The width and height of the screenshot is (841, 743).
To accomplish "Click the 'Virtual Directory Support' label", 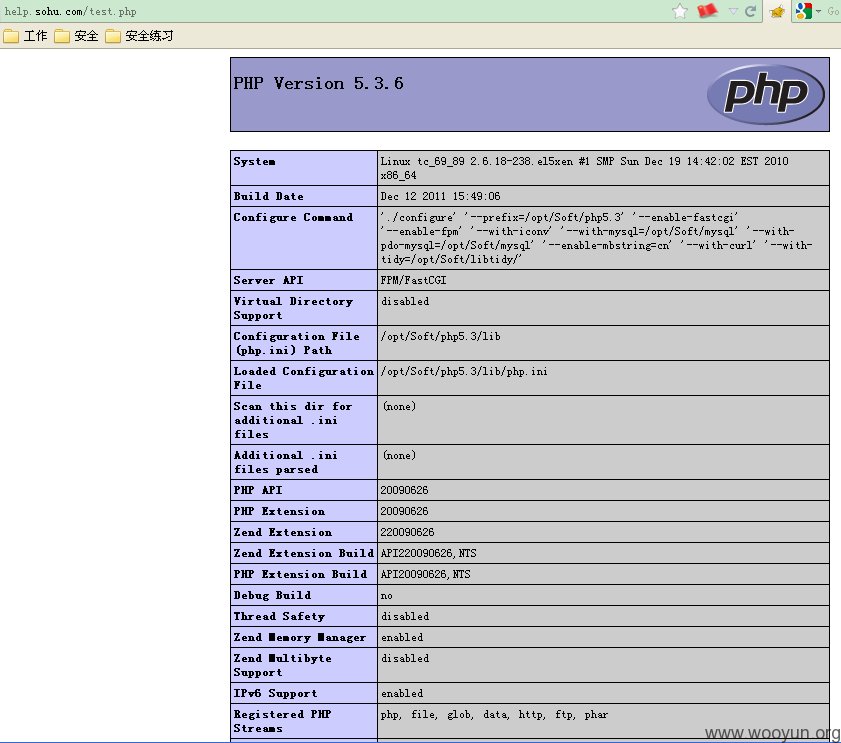I will 293,308.
